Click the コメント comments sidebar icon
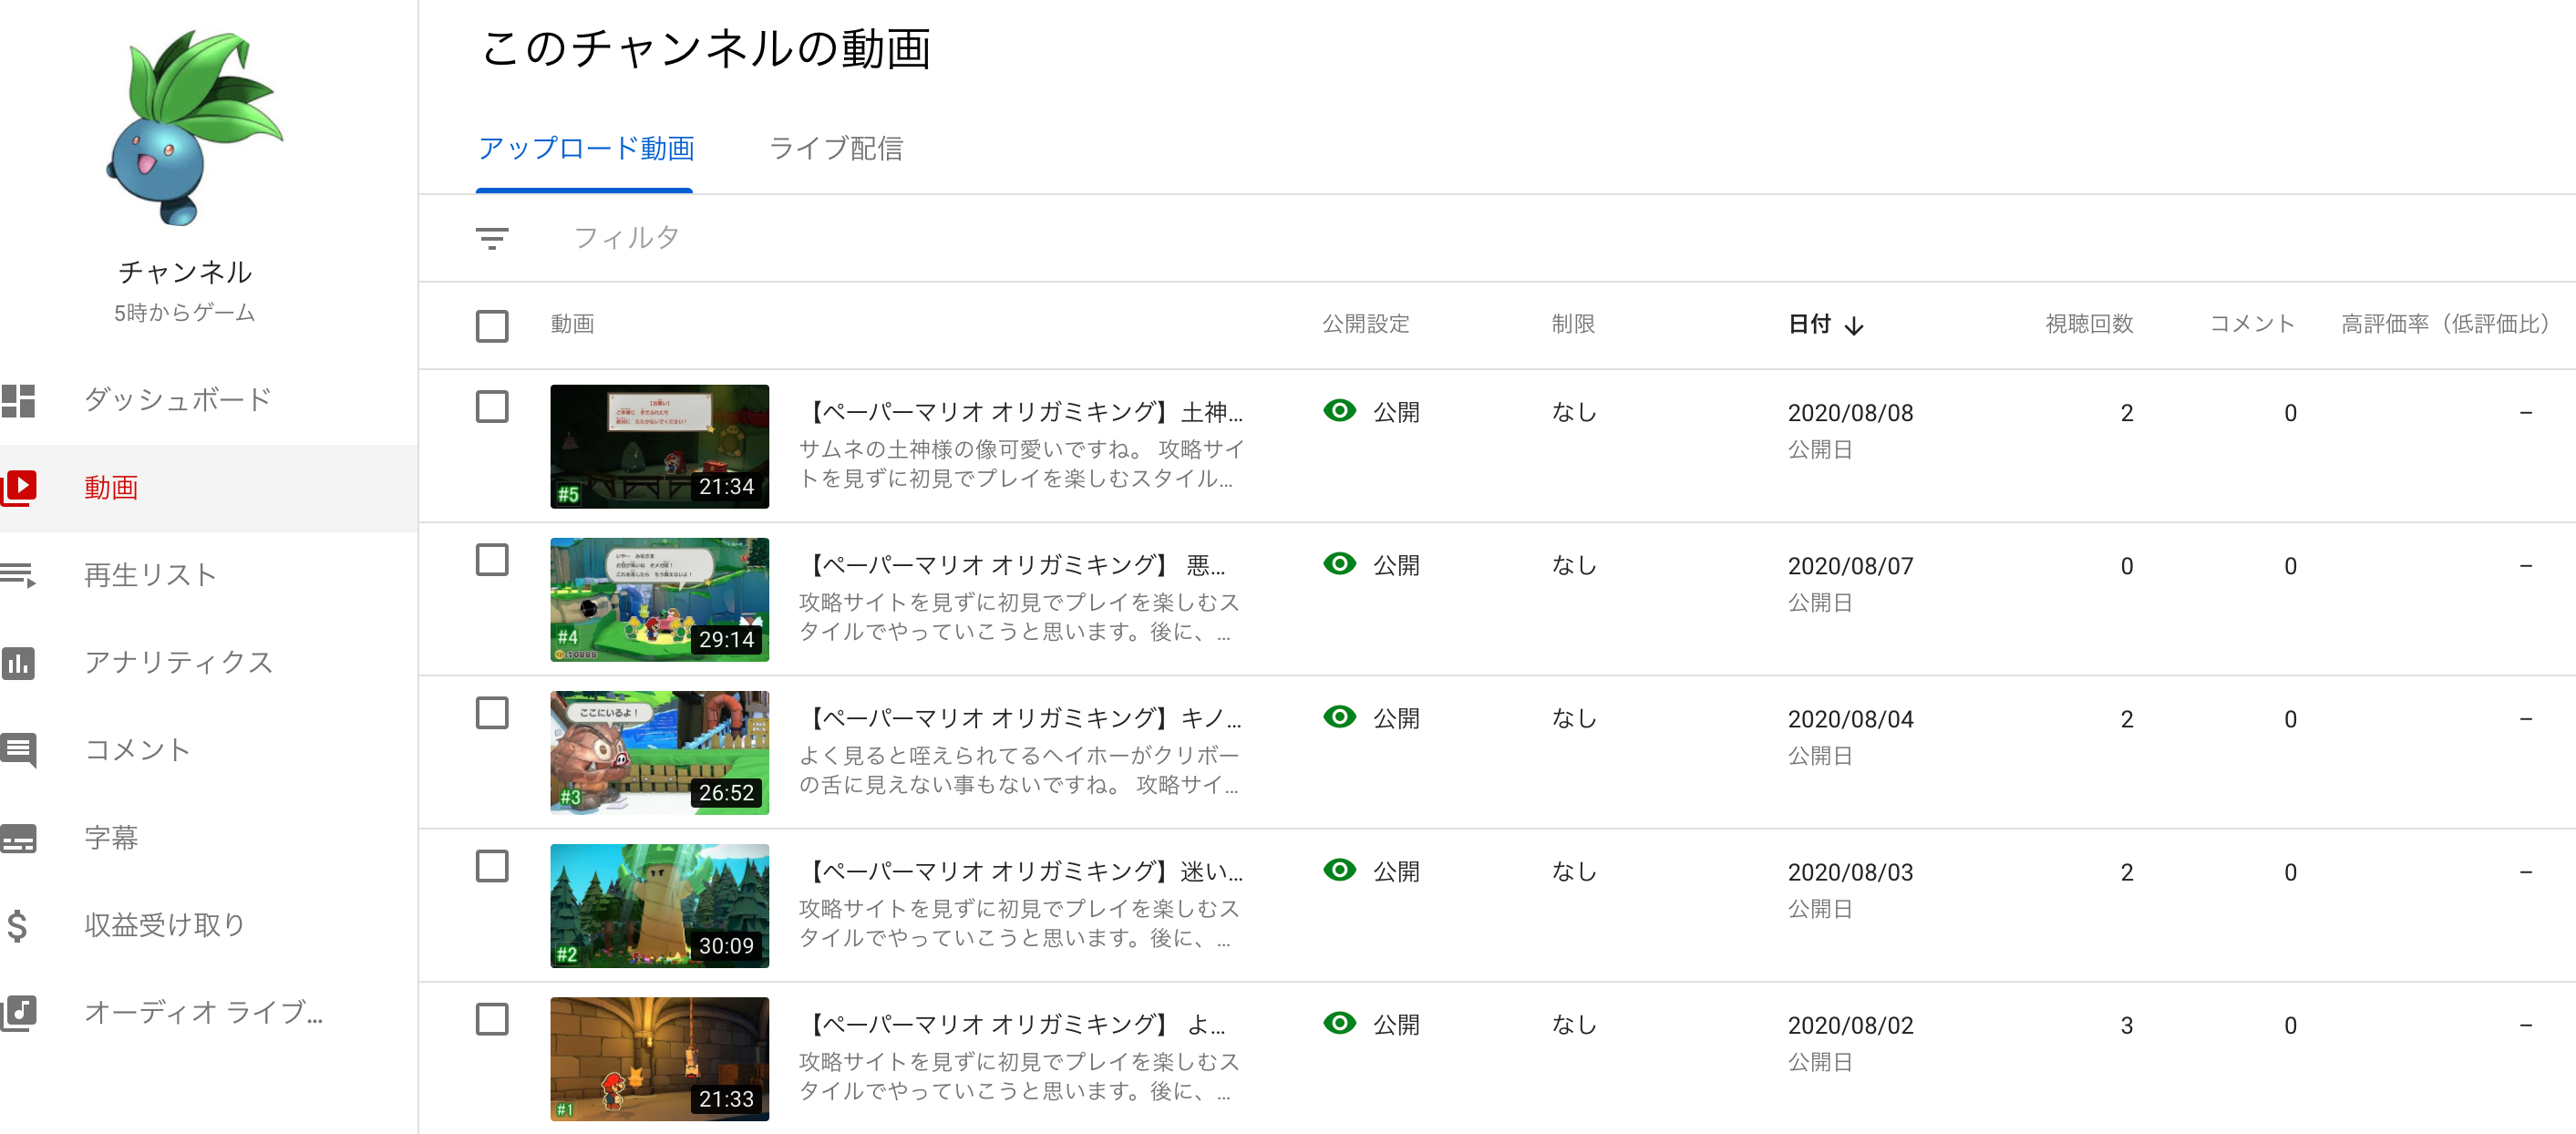 coord(18,750)
